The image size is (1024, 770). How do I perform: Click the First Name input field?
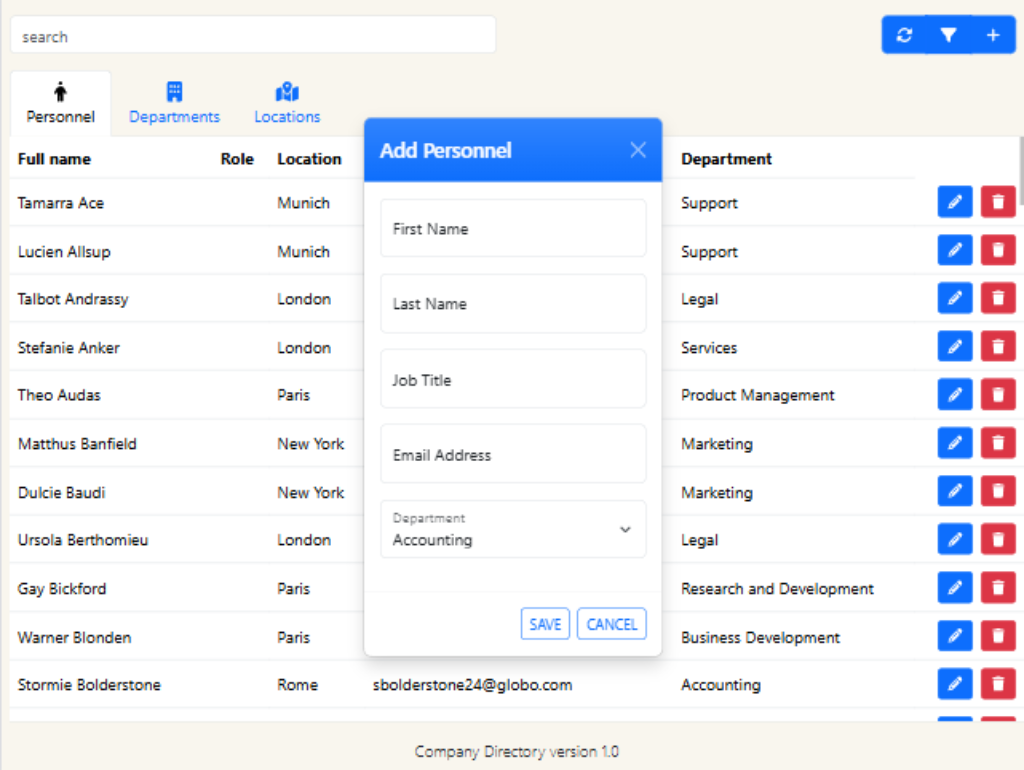click(513, 228)
